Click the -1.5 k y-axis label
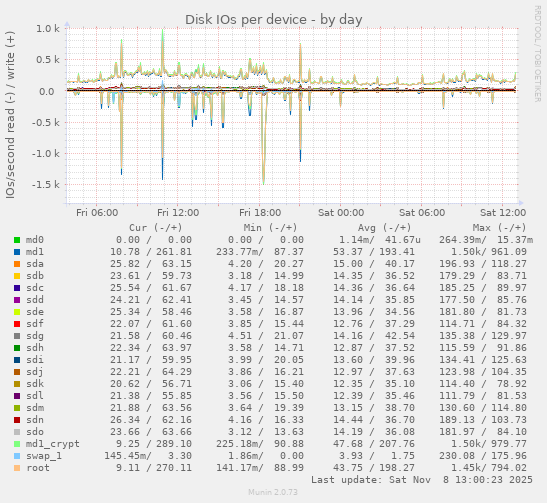Screen dimensions: 547x503 46,185
